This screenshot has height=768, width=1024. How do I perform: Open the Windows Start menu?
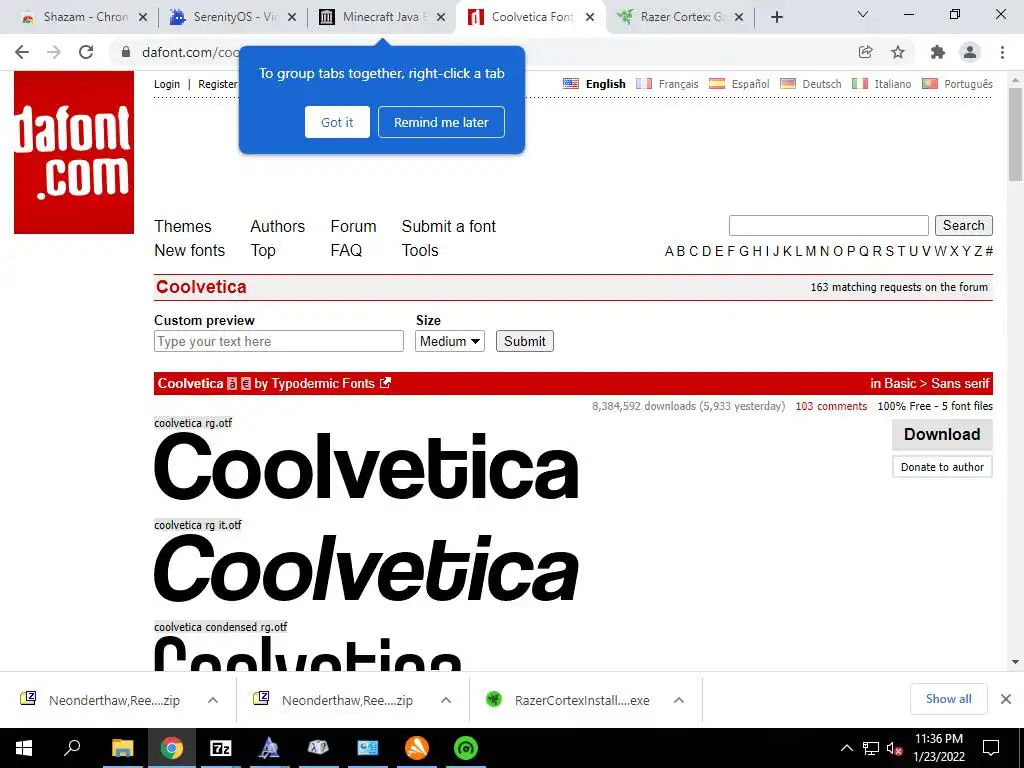[x=24, y=748]
